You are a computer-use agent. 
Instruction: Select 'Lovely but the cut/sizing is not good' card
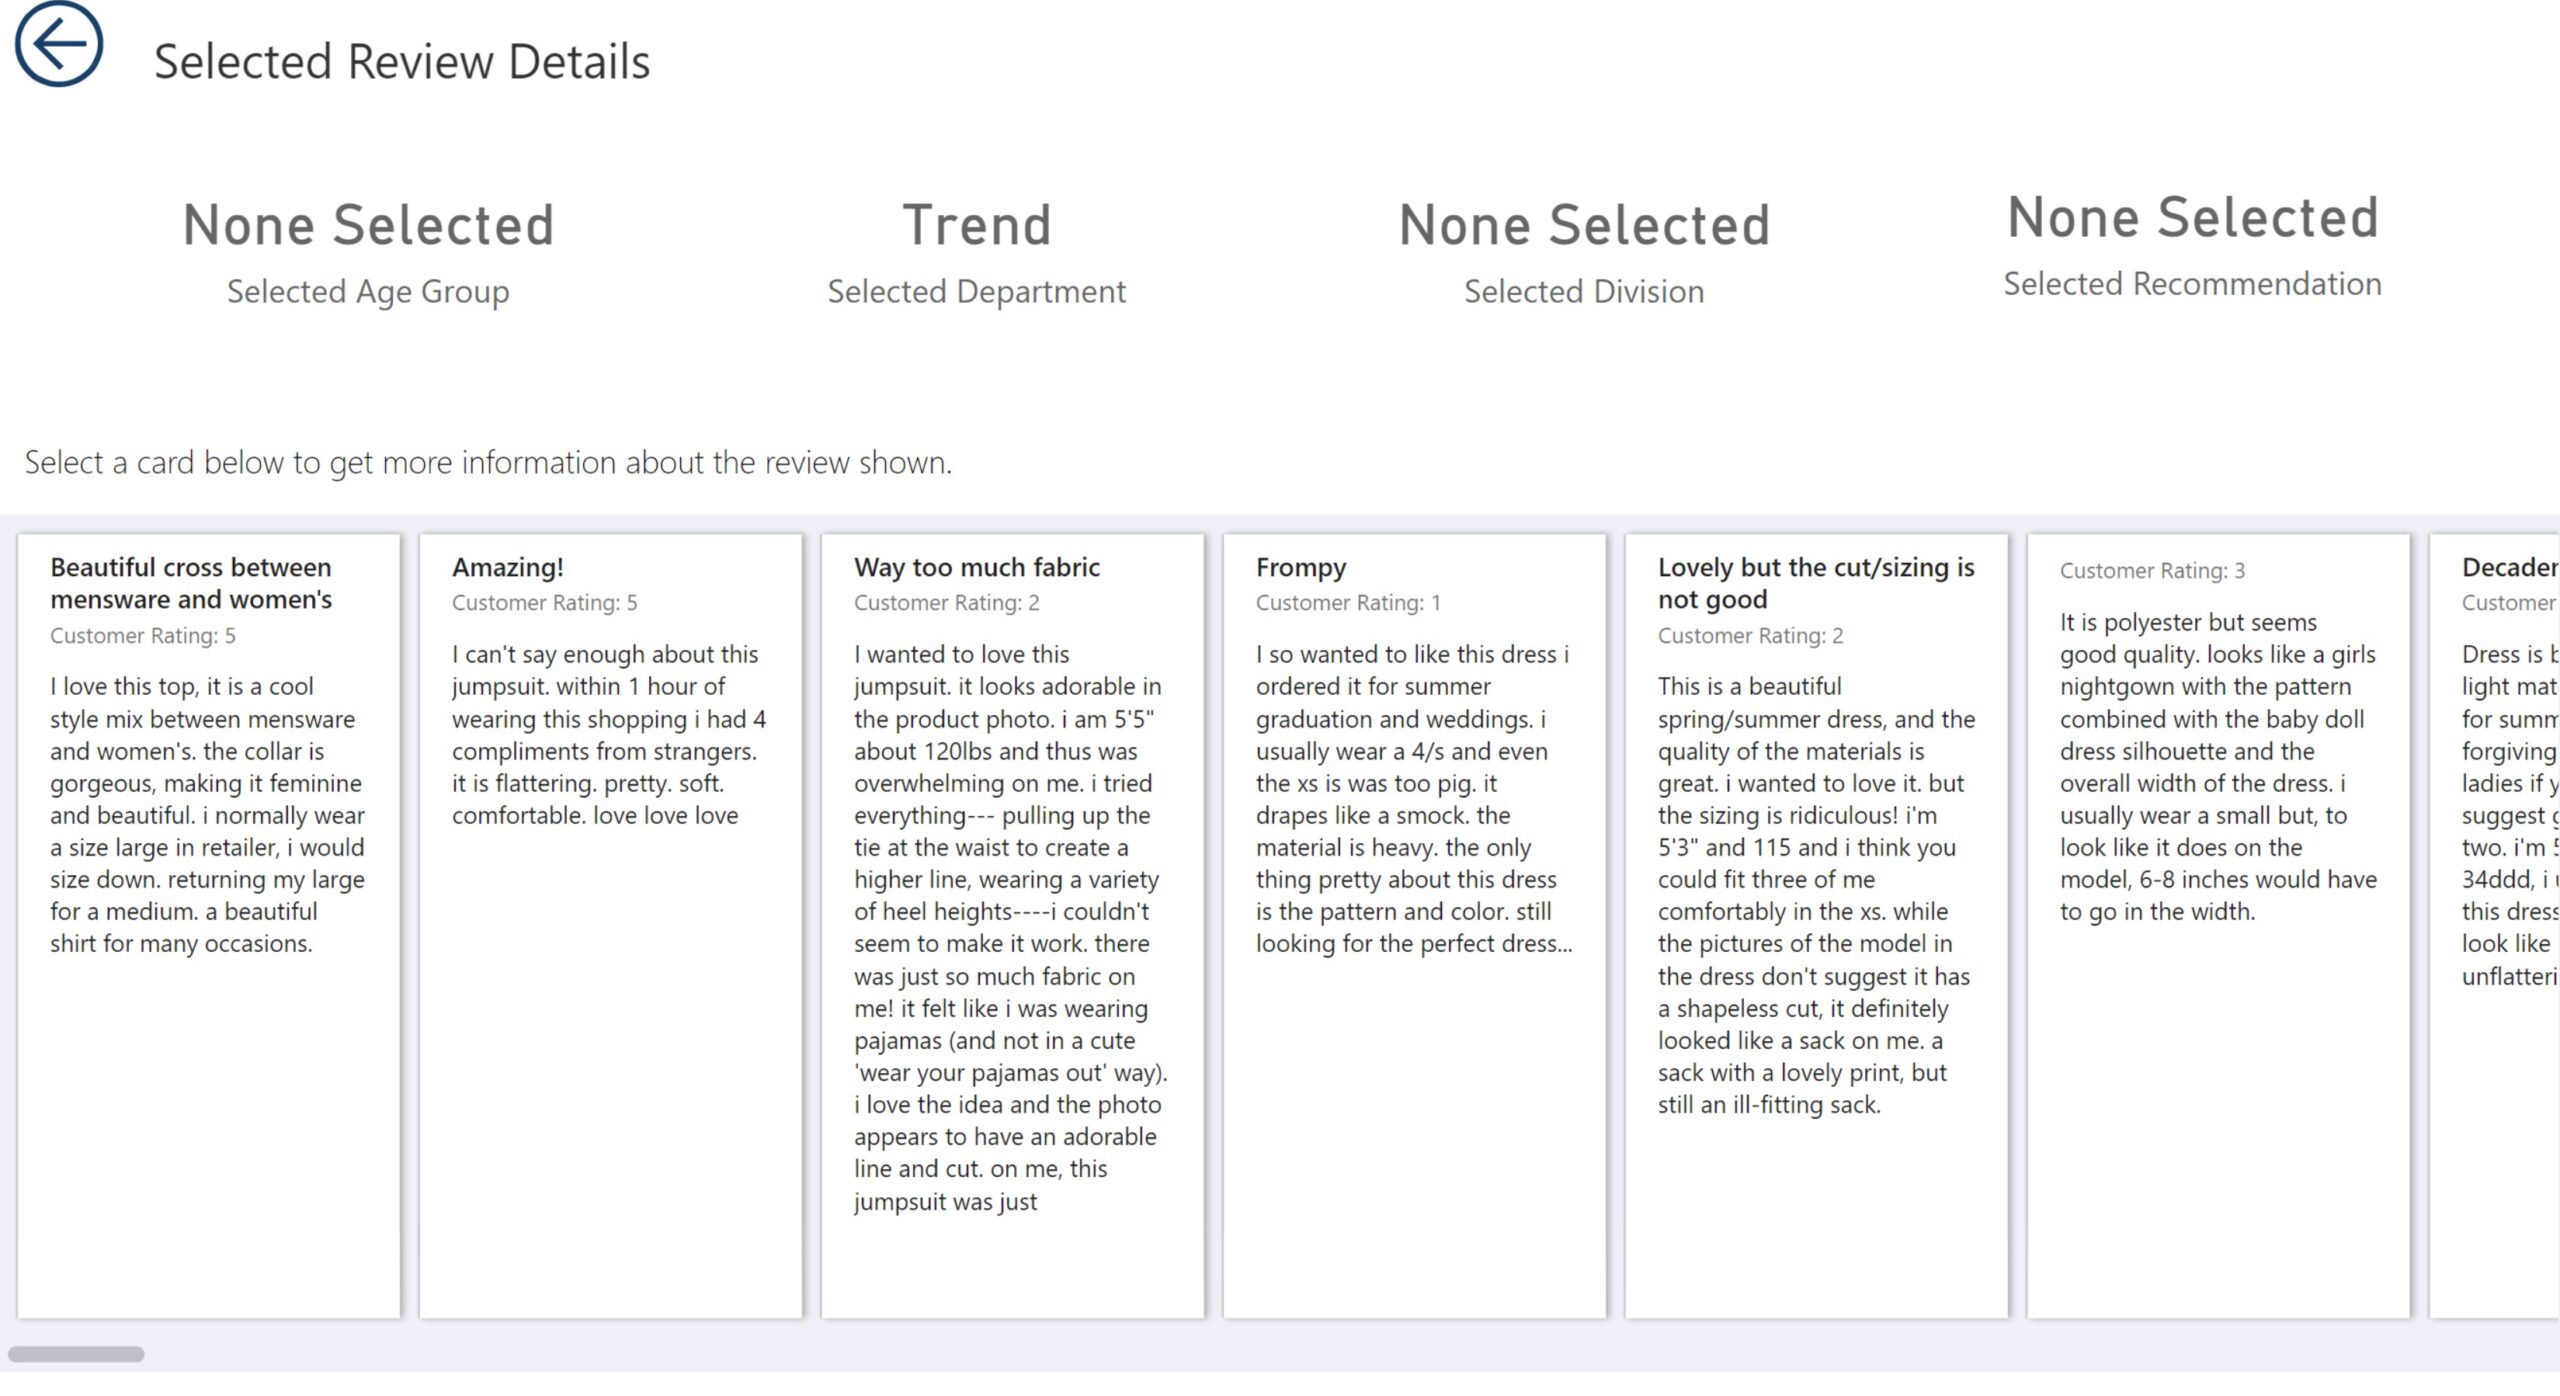[1817, 925]
